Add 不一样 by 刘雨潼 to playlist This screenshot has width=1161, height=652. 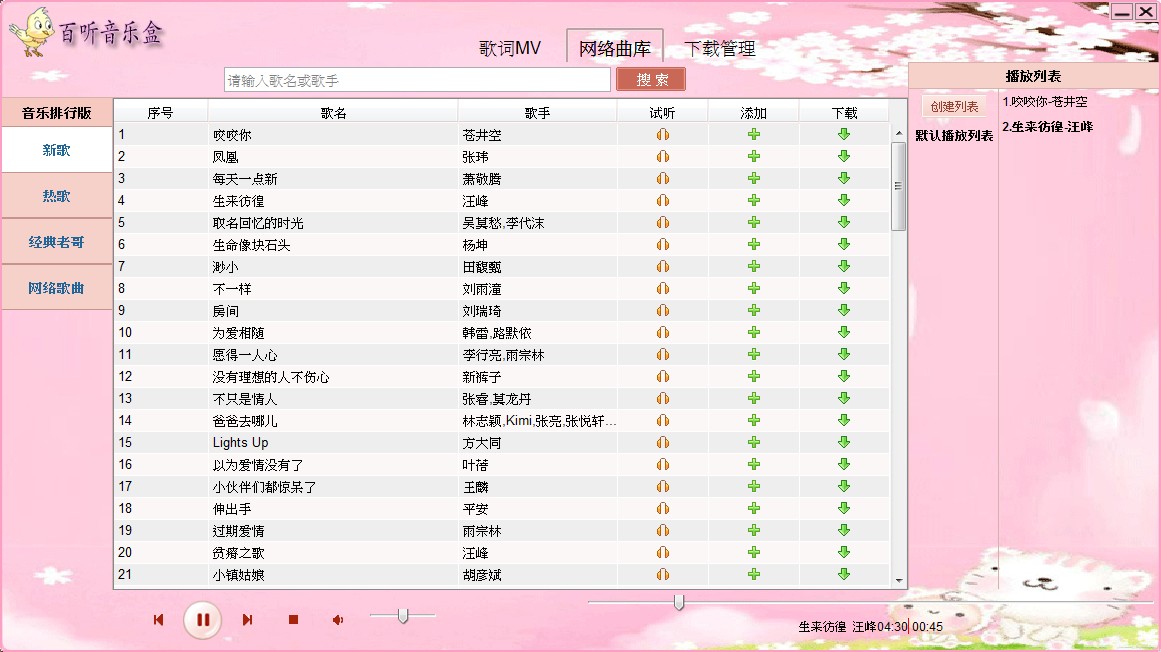coord(754,289)
